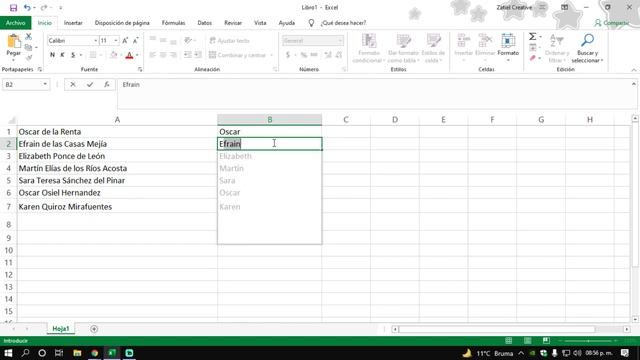This screenshot has width=640, height=360.
Task: Open the Calibri font name dropdown
Action: 96,41
